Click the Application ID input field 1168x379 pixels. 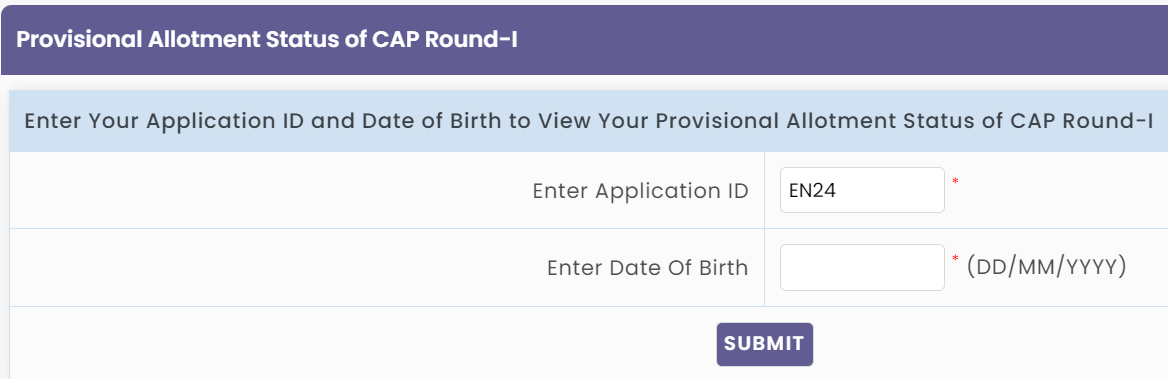(x=862, y=190)
